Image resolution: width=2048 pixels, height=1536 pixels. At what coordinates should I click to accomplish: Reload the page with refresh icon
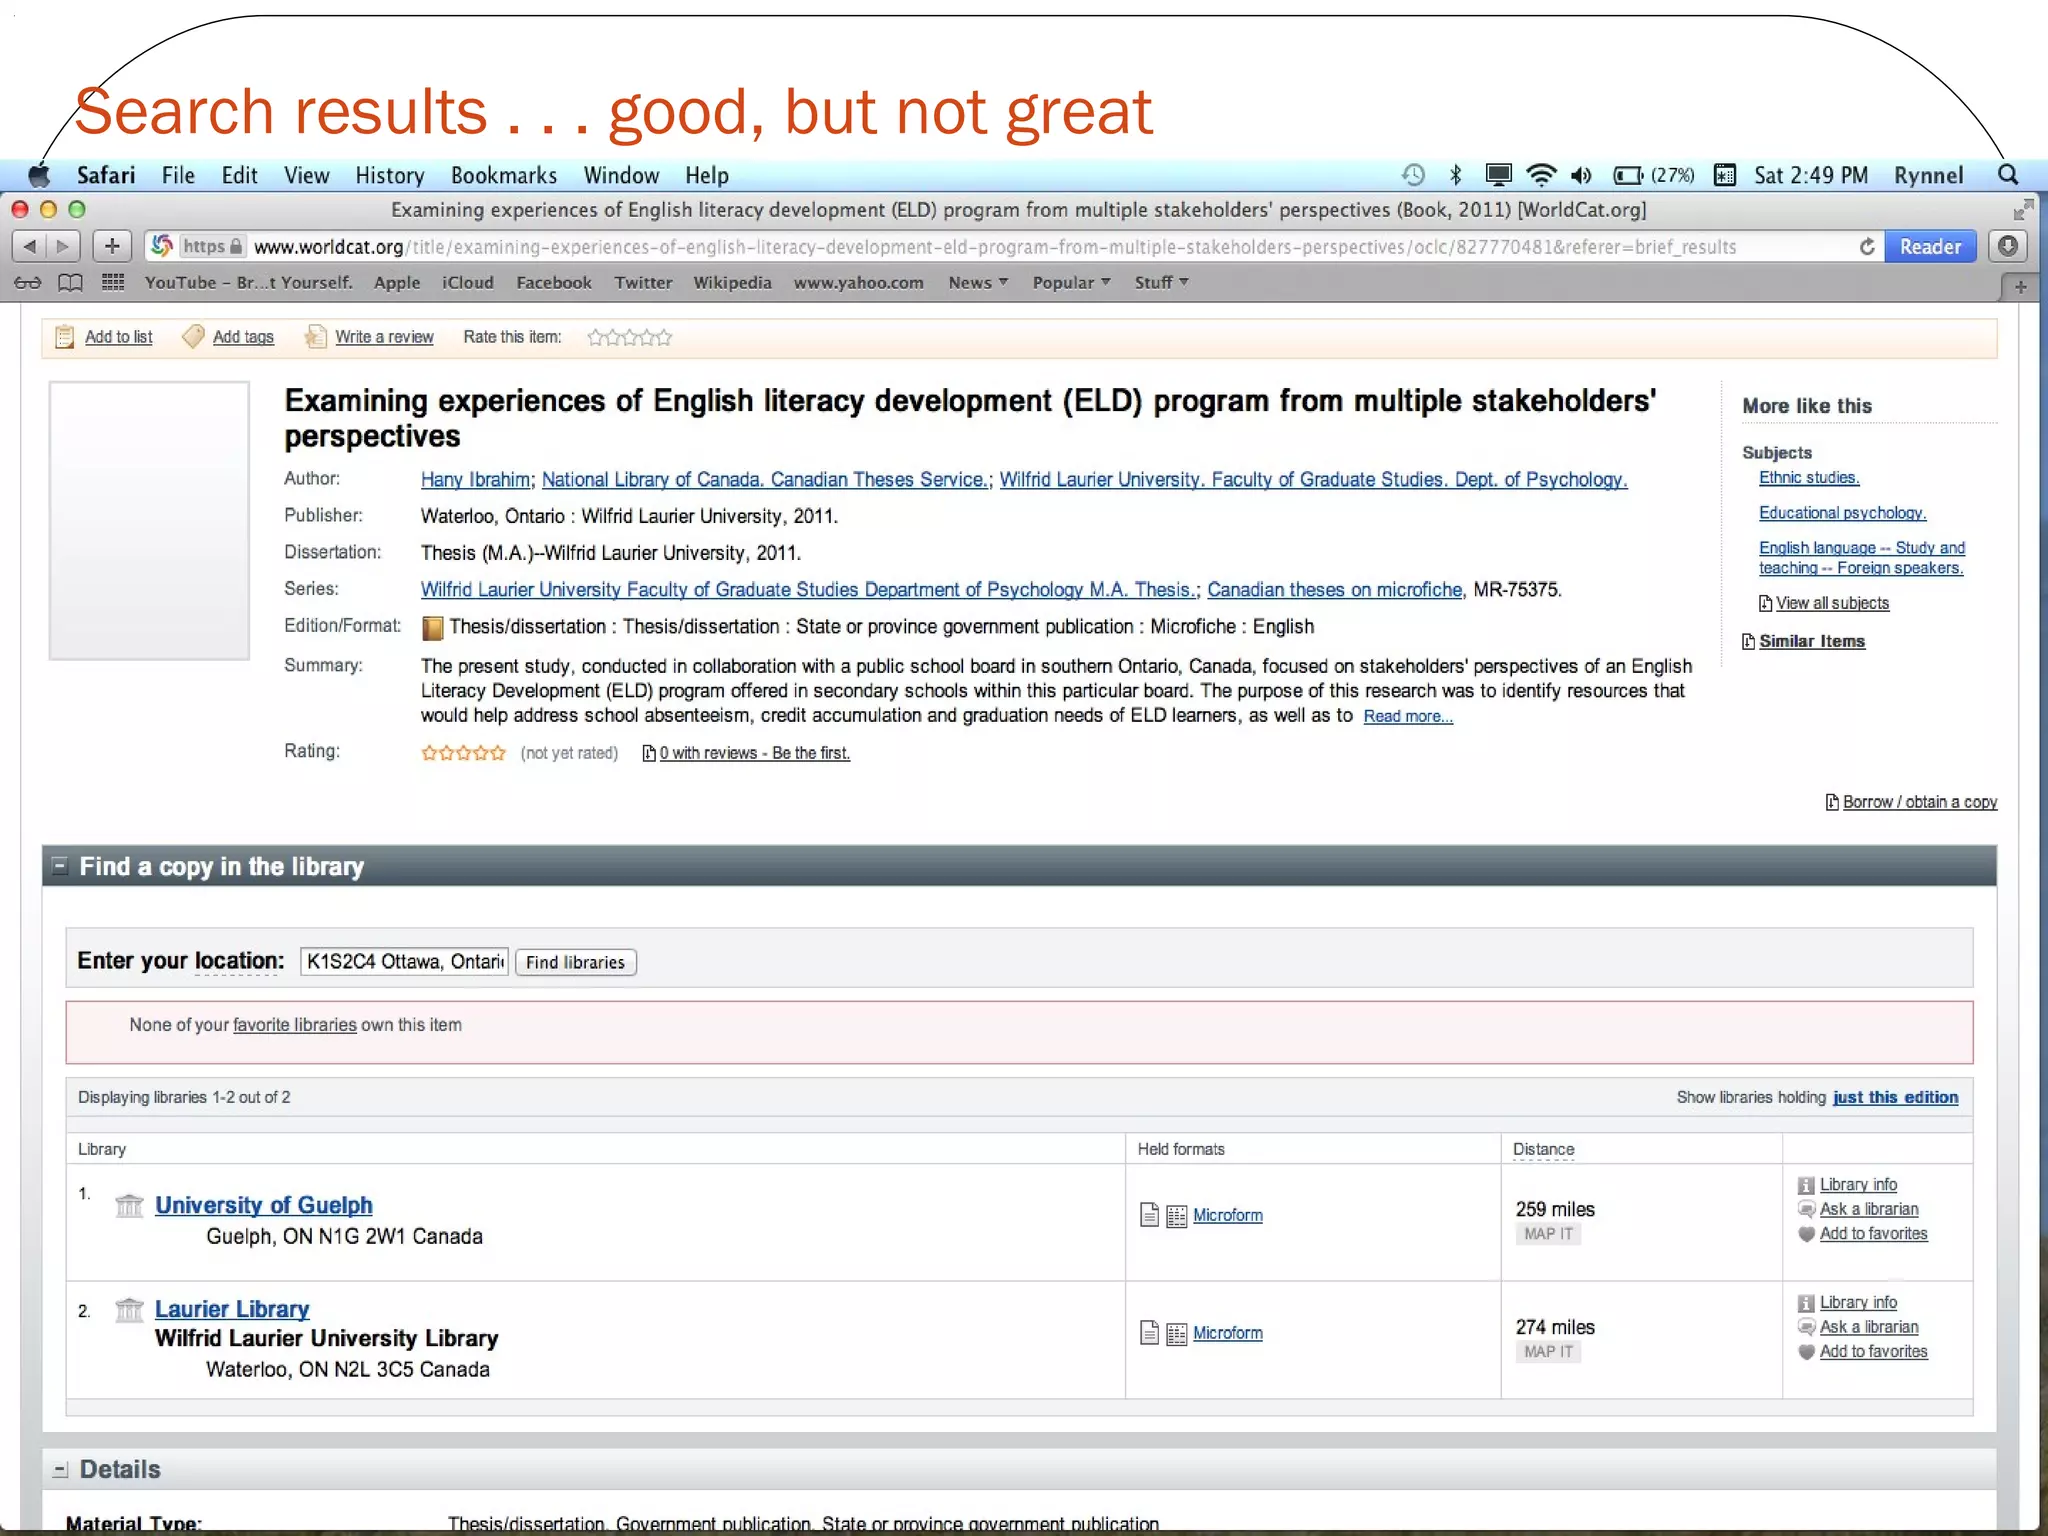tap(1867, 246)
